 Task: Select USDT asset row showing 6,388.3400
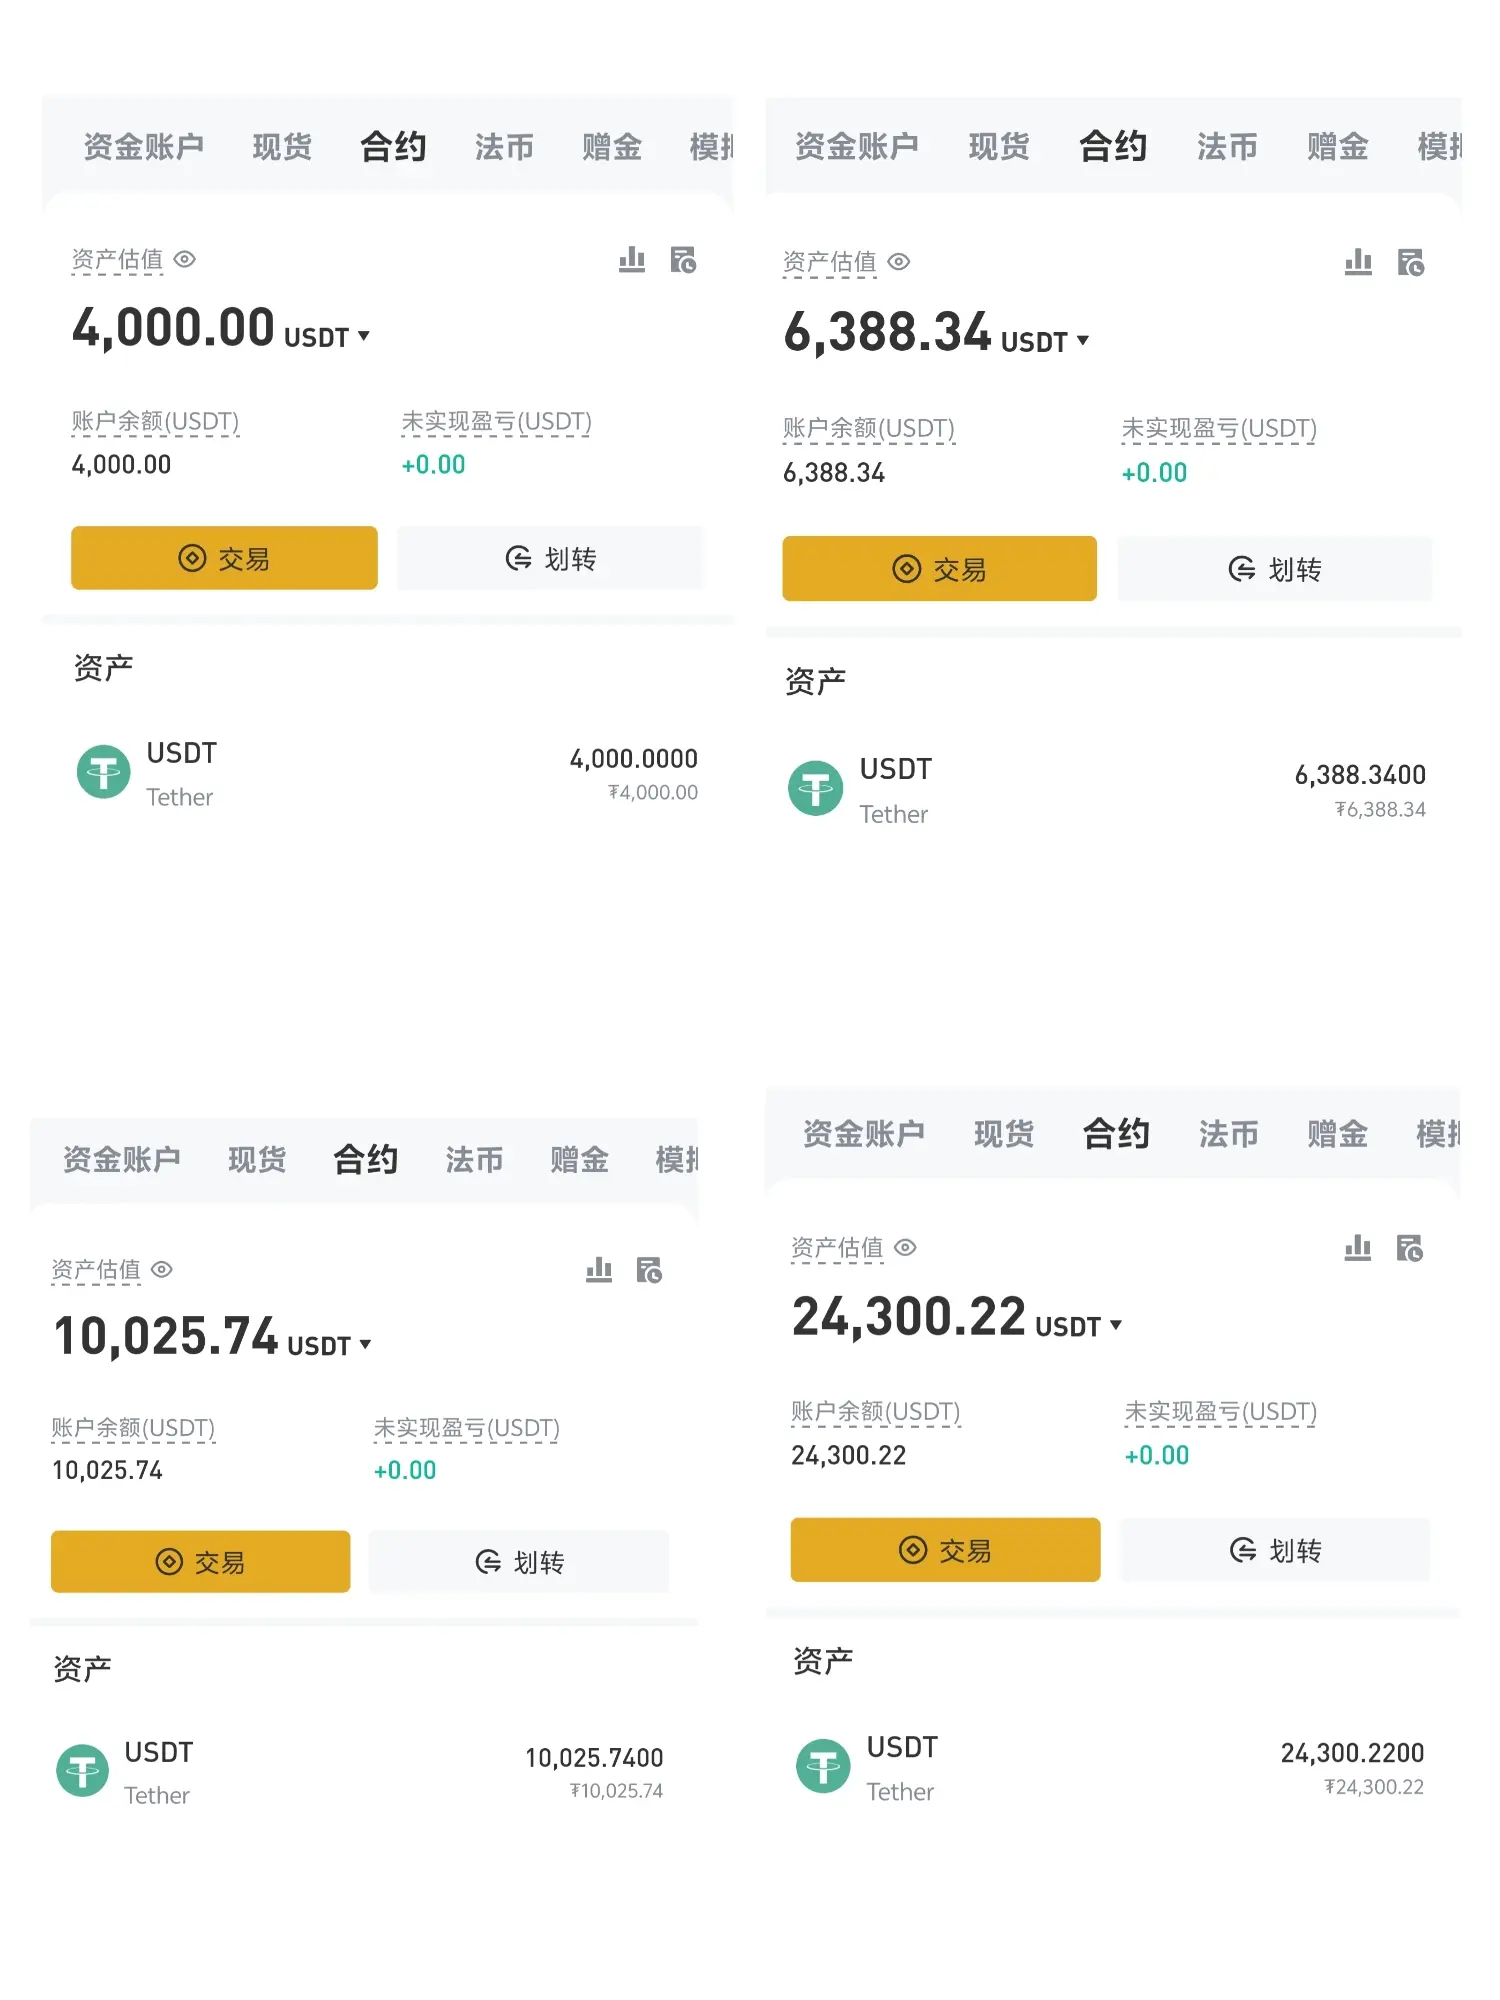(x=1107, y=790)
